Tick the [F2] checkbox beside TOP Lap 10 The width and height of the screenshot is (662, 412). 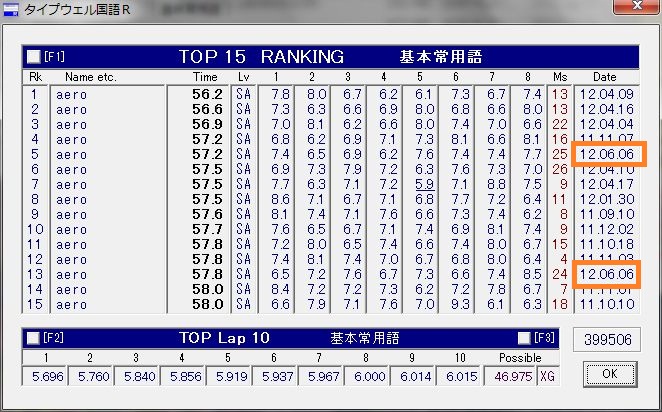[33, 338]
